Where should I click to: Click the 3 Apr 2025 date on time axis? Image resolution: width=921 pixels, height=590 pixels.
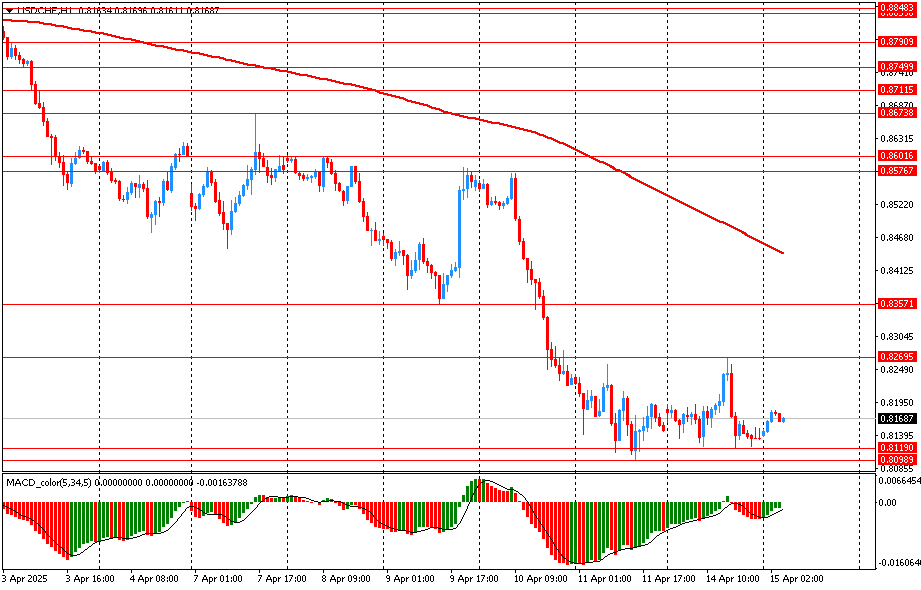(25, 578)
